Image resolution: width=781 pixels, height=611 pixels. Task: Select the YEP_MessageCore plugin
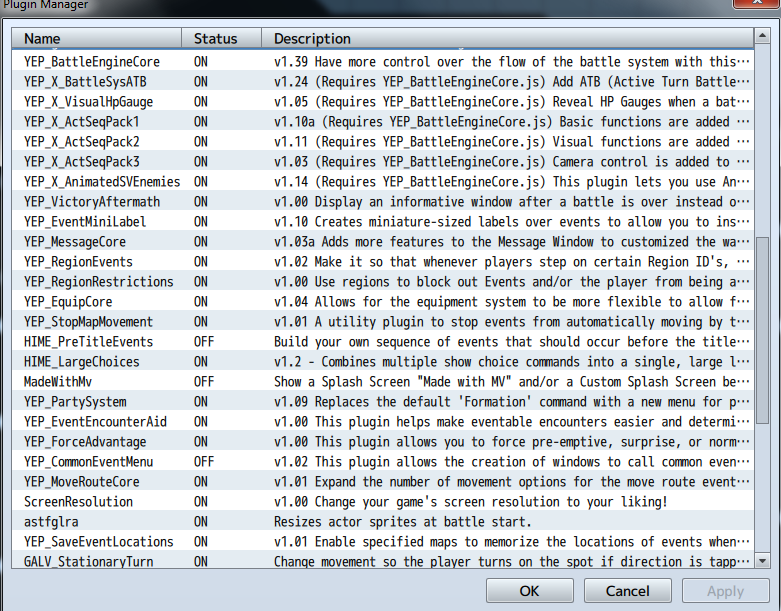[383, 242]
